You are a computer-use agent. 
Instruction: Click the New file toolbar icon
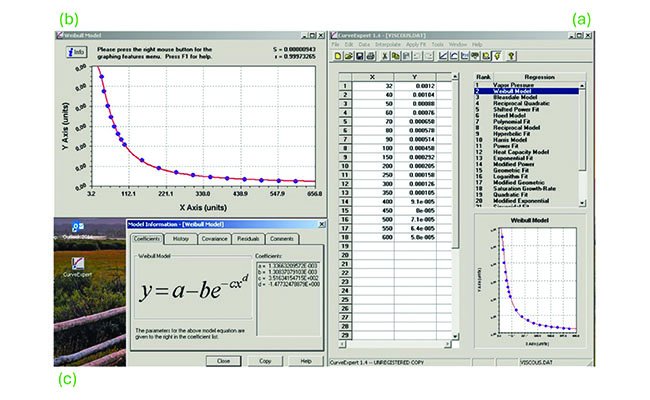tap(335, 58)
